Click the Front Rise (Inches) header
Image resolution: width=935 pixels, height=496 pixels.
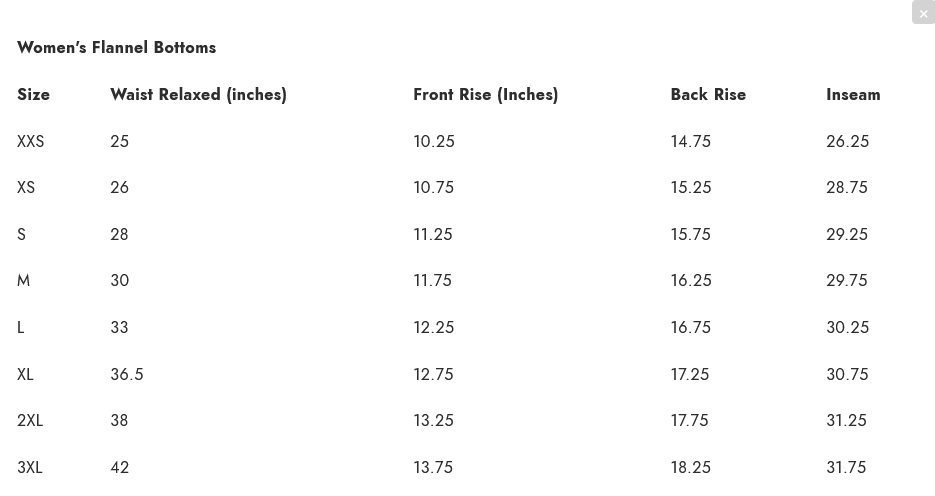point(485,94)
